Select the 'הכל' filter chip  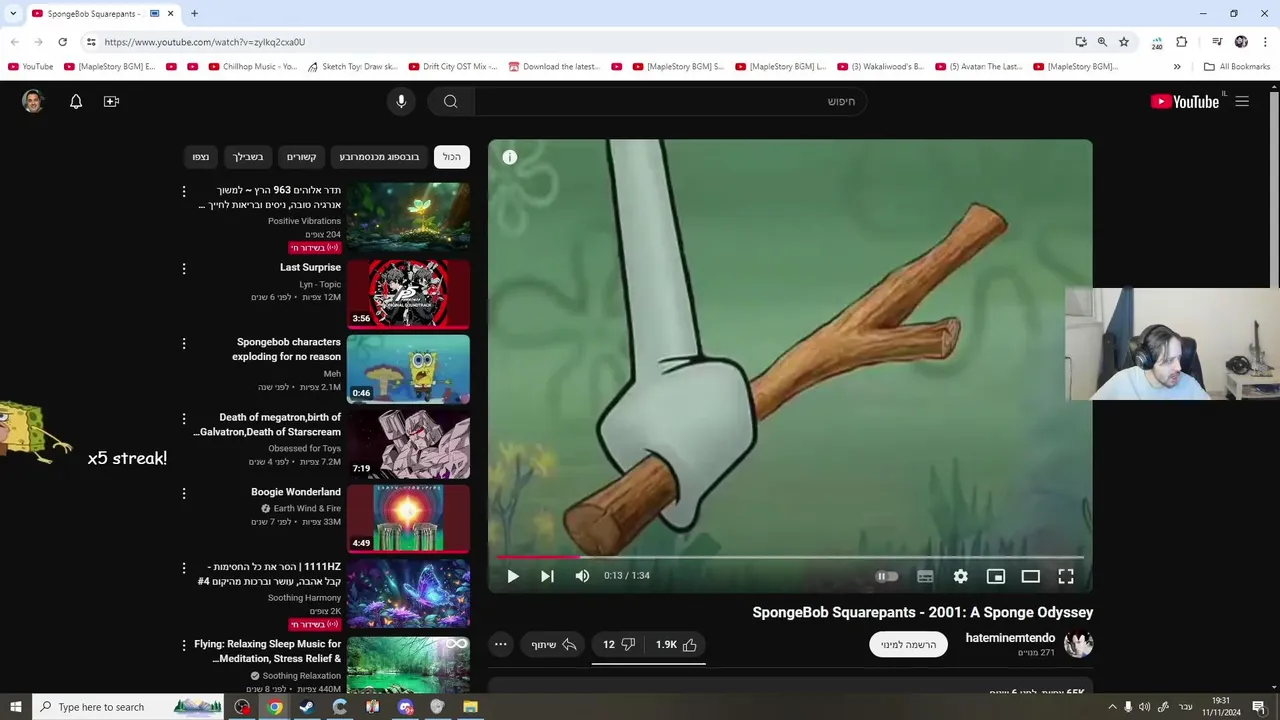click(452, 157)
